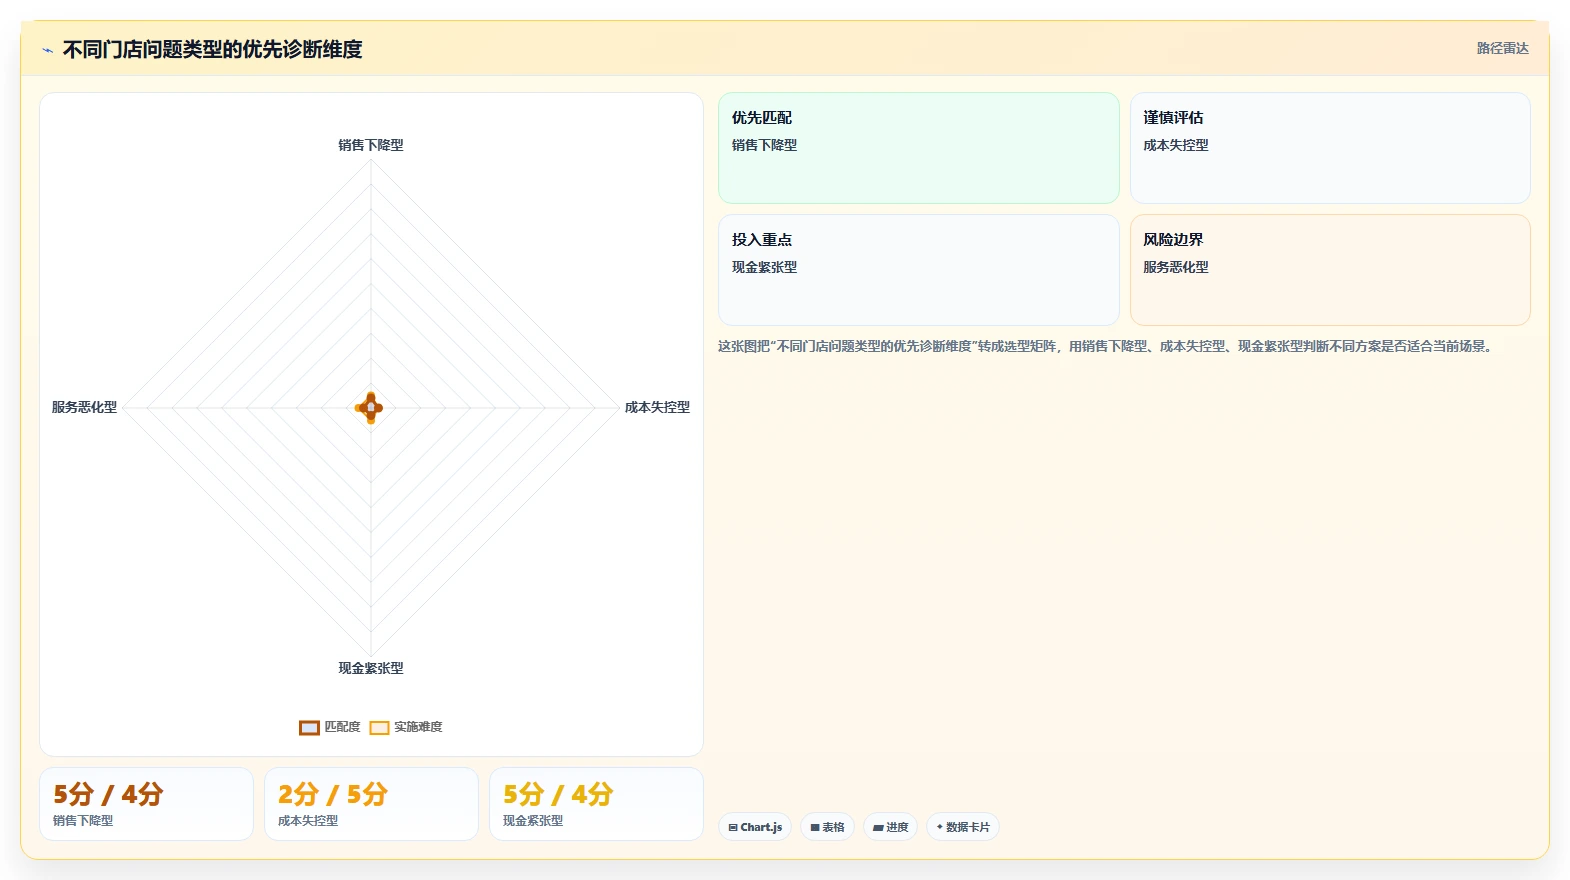The width and height of the screenshot is (1570, 880).
Task: Click the title 不同门店问题类型的优先诊断维度
Action: [212, 49]
